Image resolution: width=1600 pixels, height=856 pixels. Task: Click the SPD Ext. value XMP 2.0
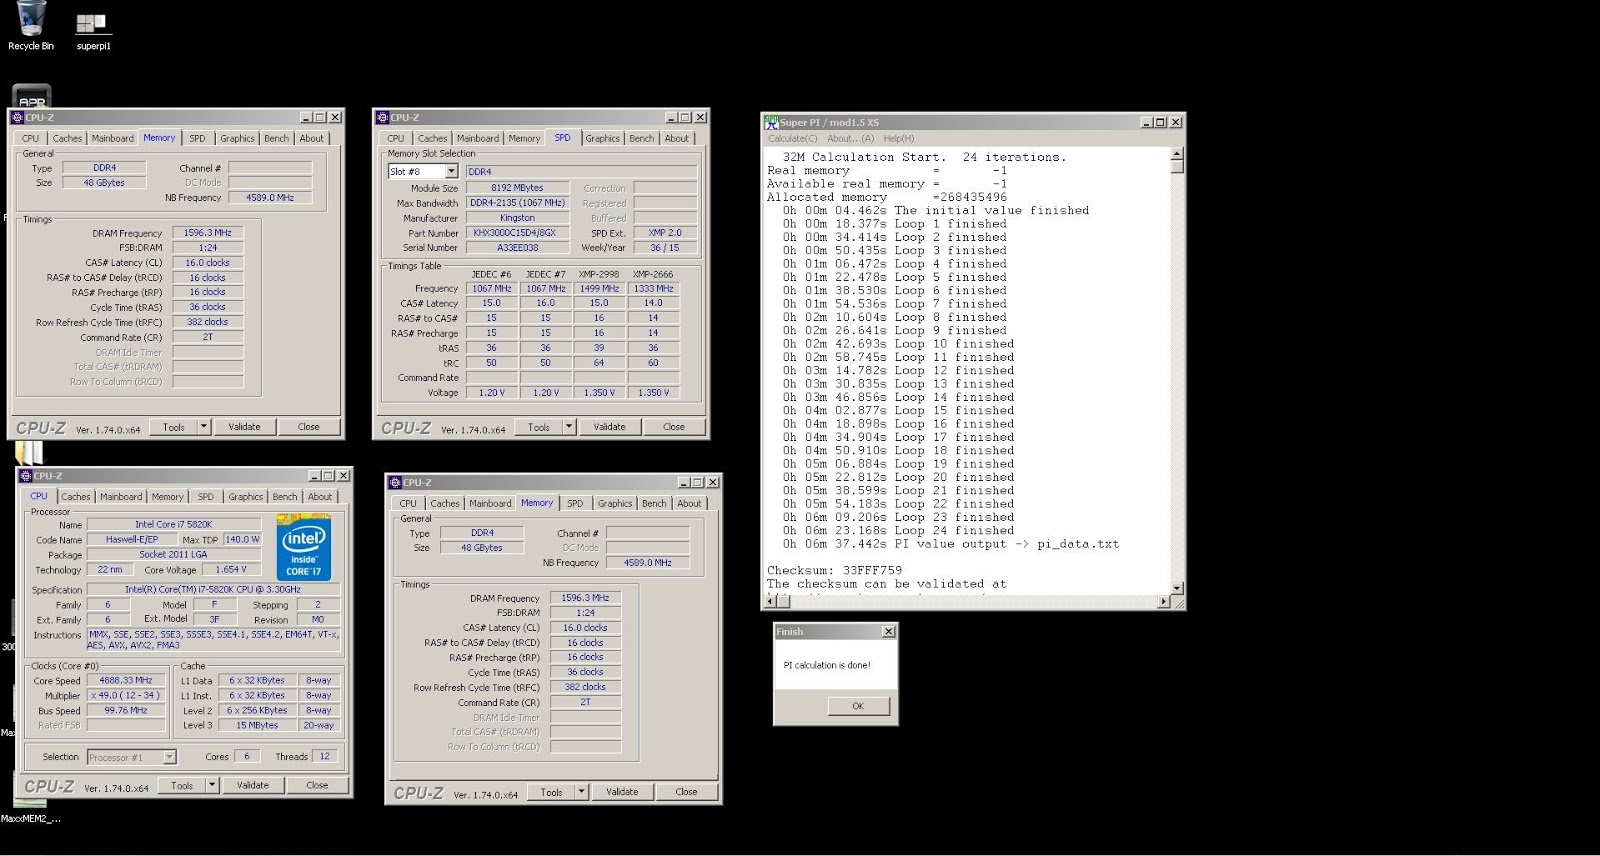pyautogui.click(x=664, y=233)
